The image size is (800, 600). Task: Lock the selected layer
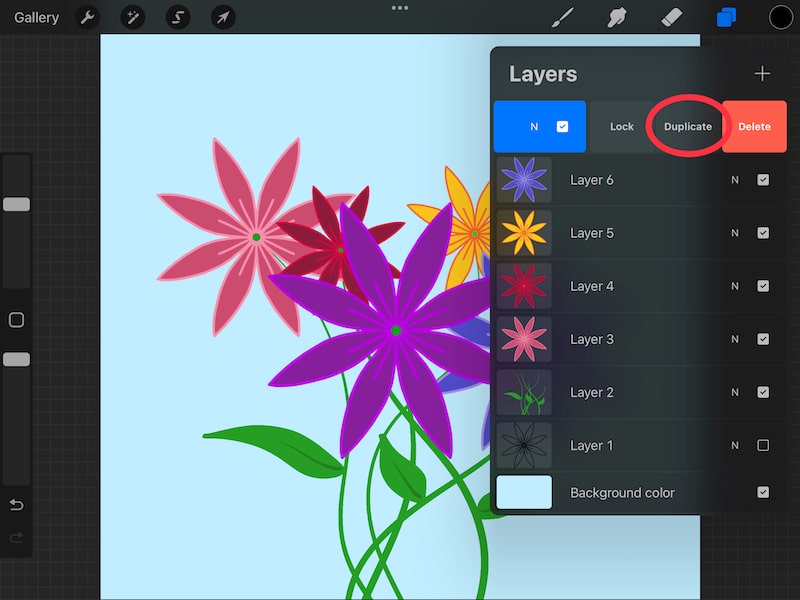(x=621, y=126)
